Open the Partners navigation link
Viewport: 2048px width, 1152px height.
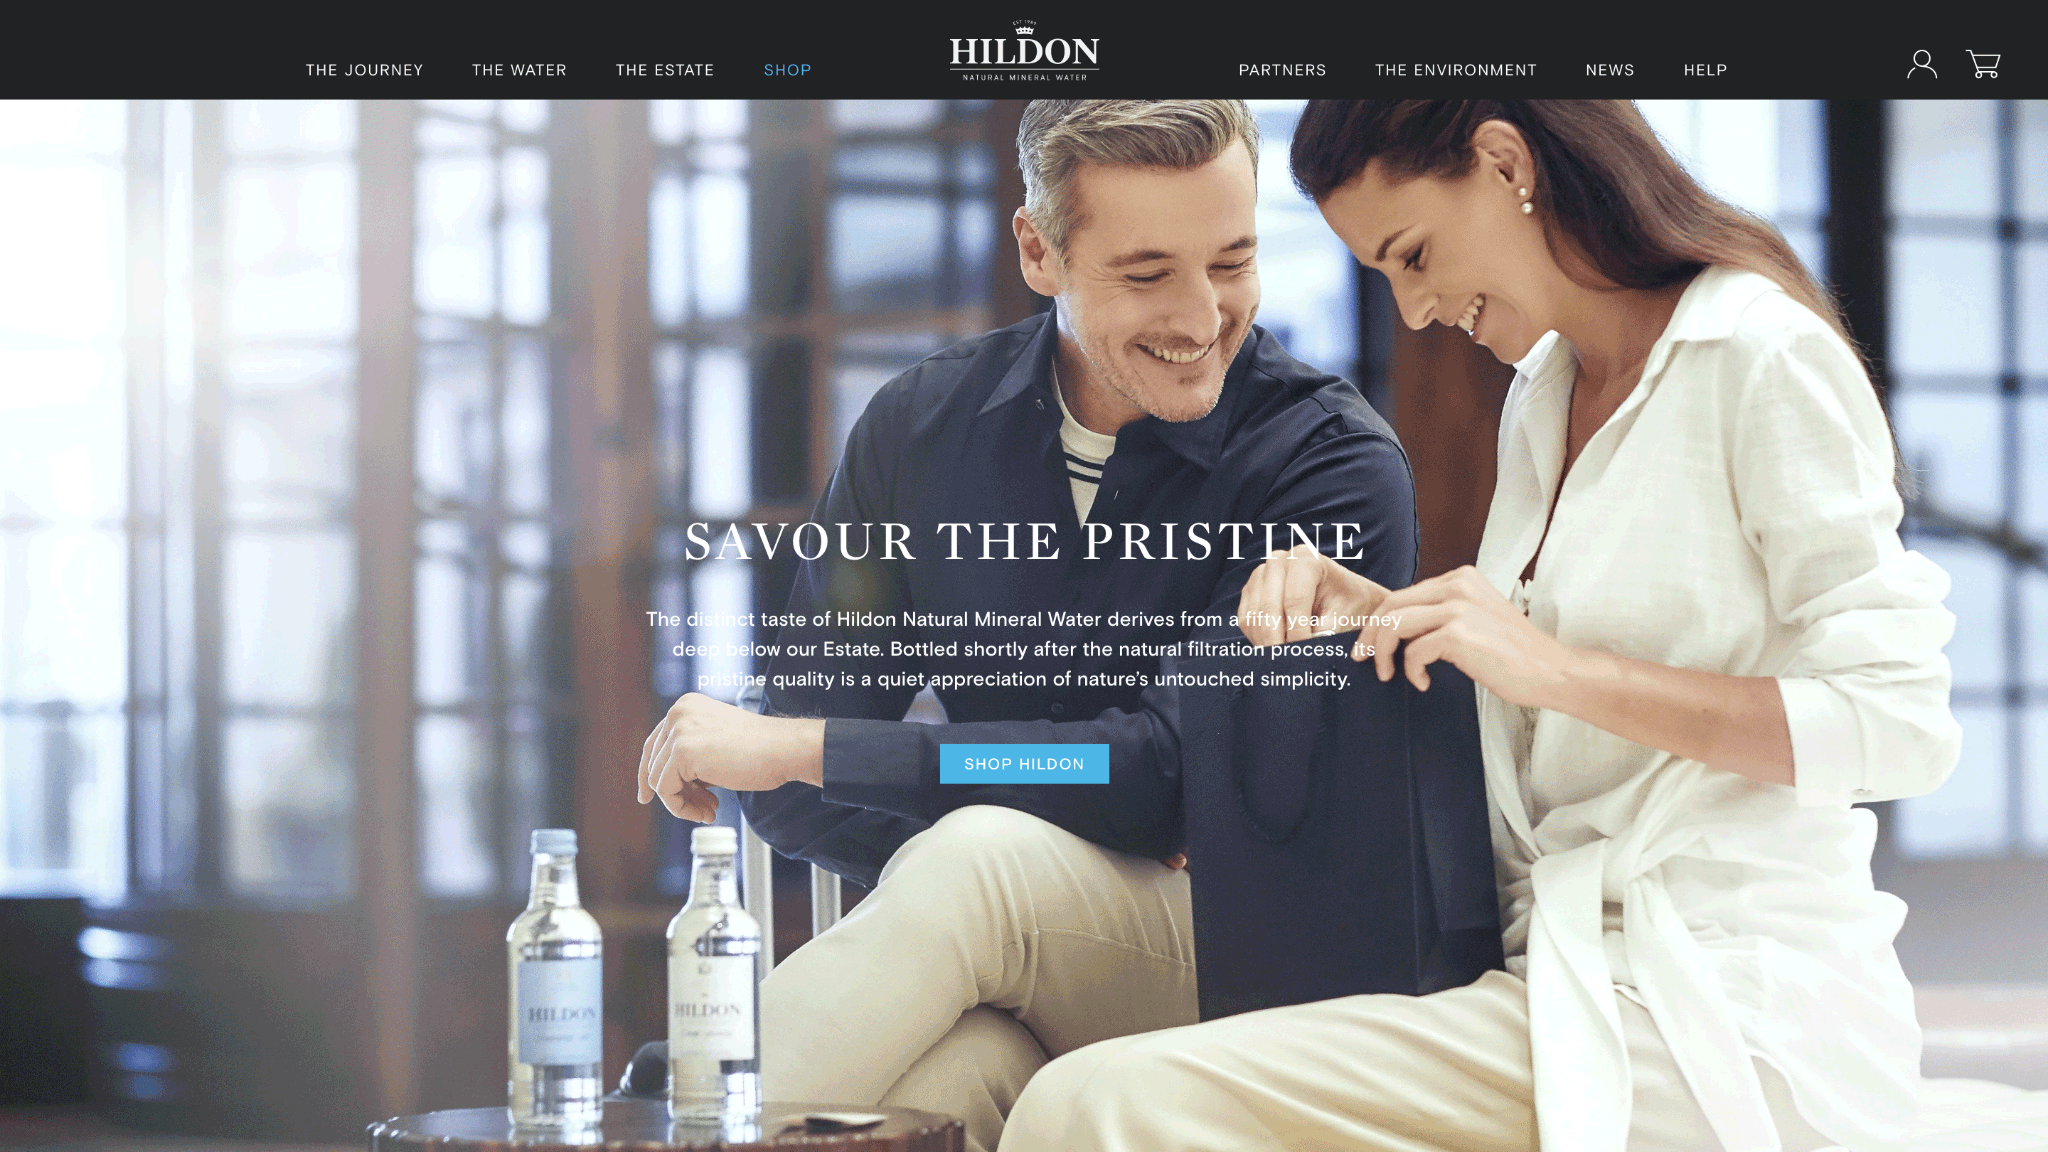[x=1282, y=70]
